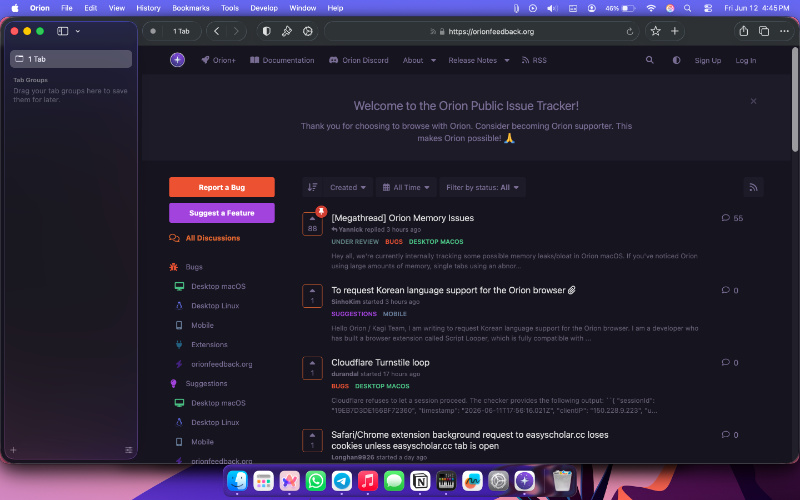Upvote the Cloudflare Turnstile loop post
This screenshot has width=800, height=500.
(312, 368)
